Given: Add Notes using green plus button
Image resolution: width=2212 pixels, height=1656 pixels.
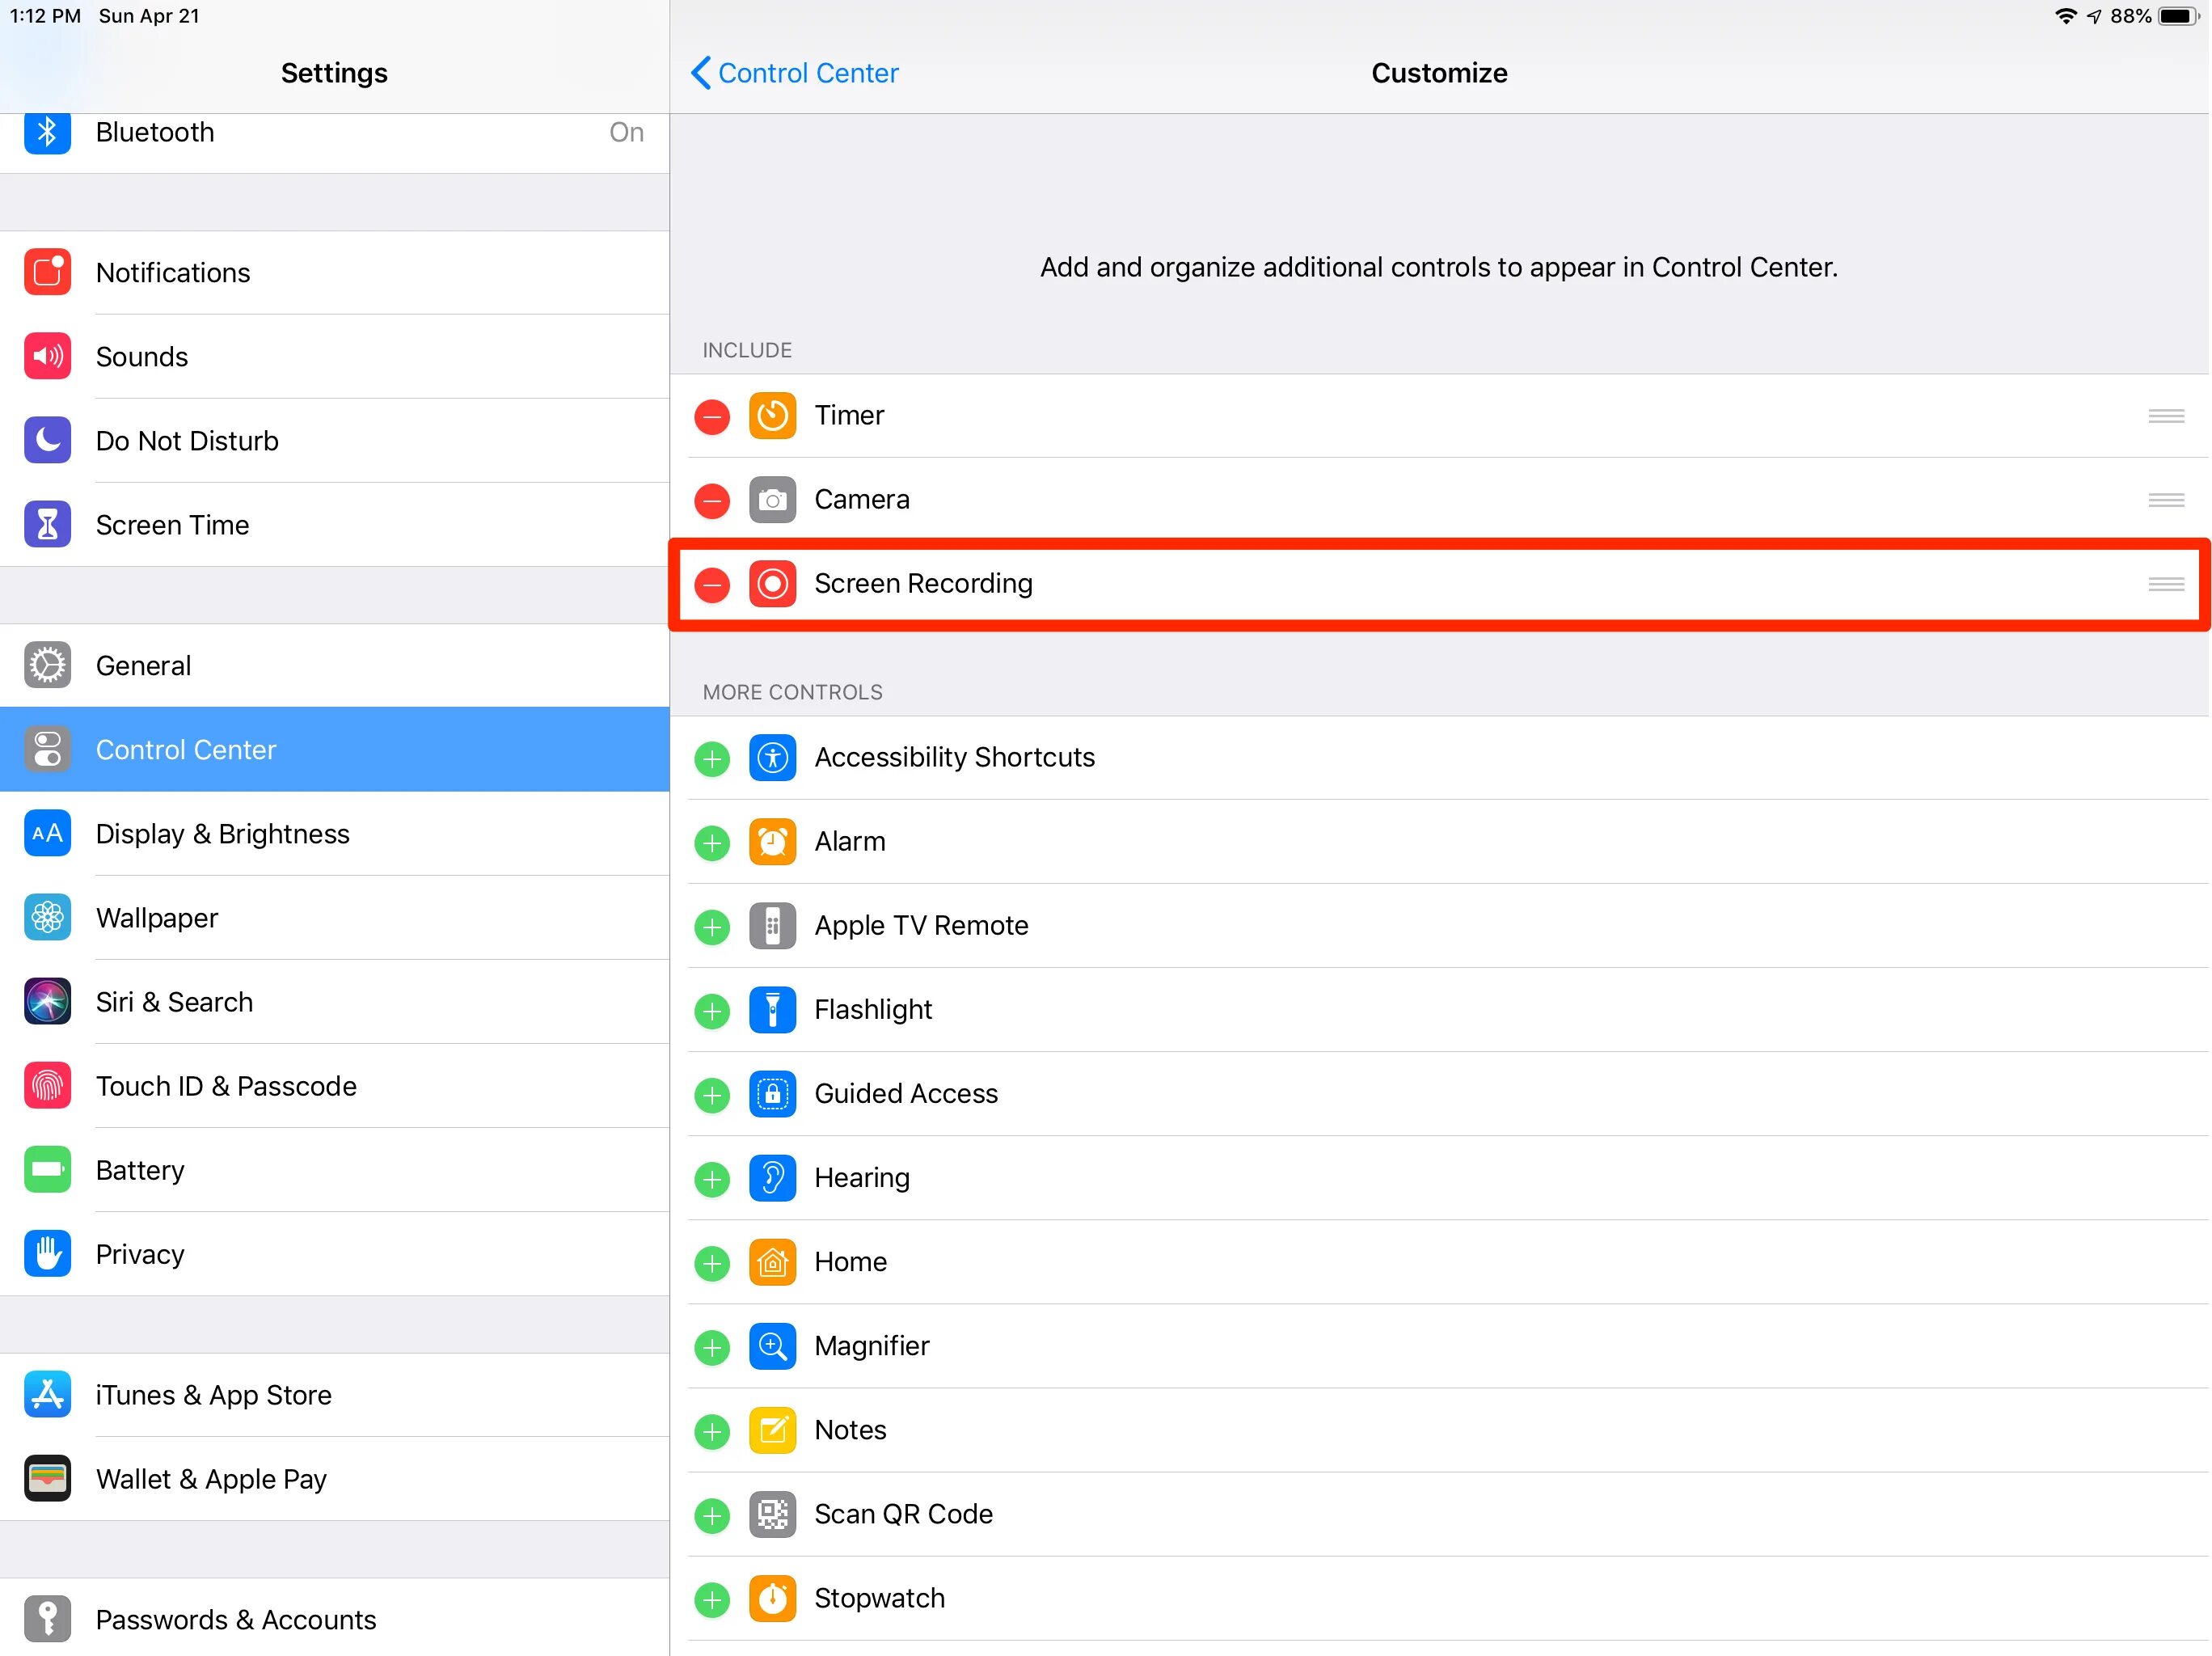Looking at the screenshot, I should click(712, 1432).
